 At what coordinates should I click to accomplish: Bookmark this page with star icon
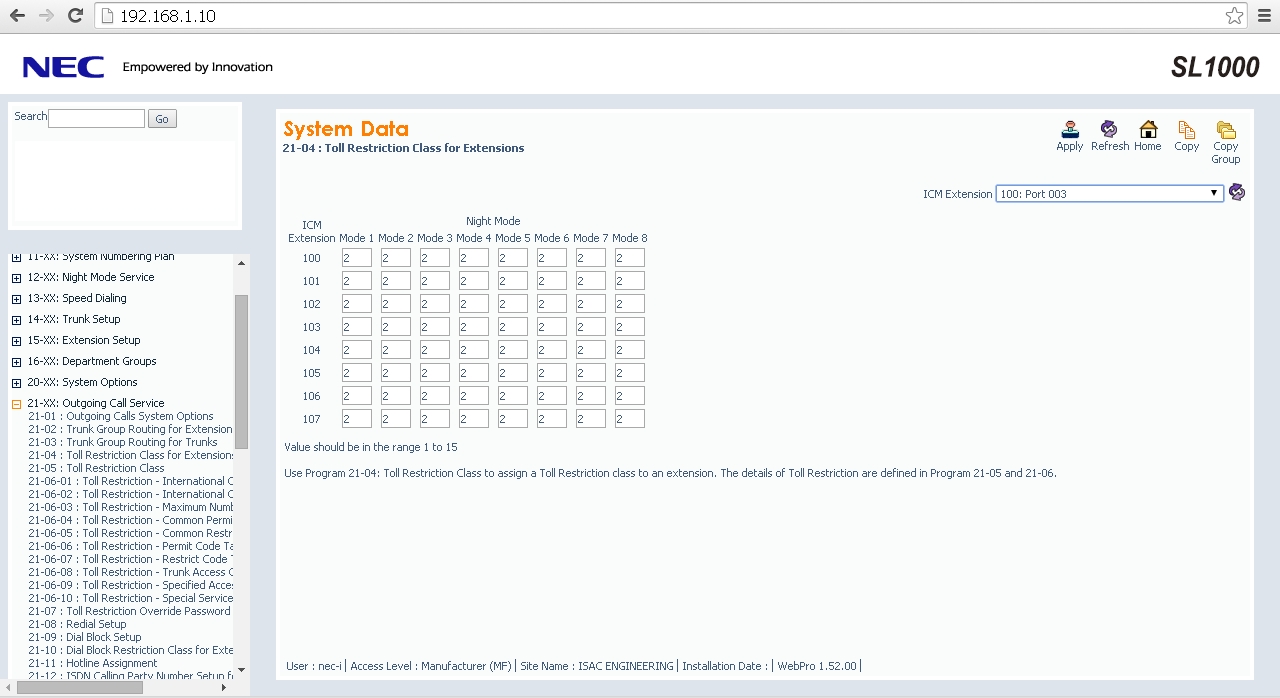pyautogui.click(x=1234, y=16)
